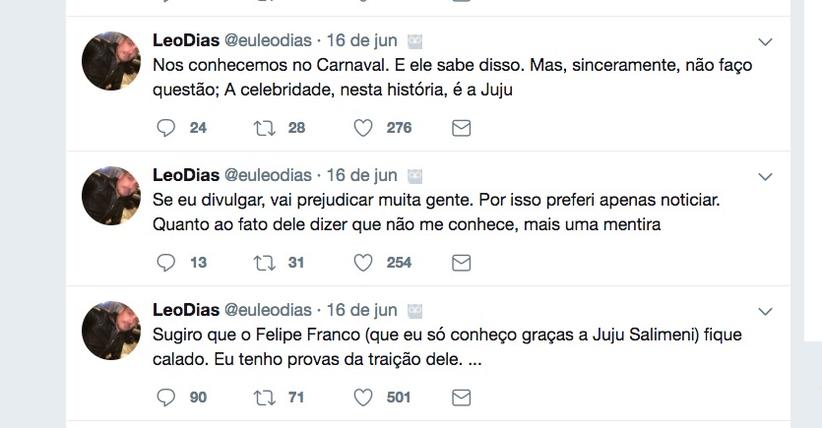Like the 'Se eu divulgar' tweet
The image size is (822, 428).
pos(363,263)
